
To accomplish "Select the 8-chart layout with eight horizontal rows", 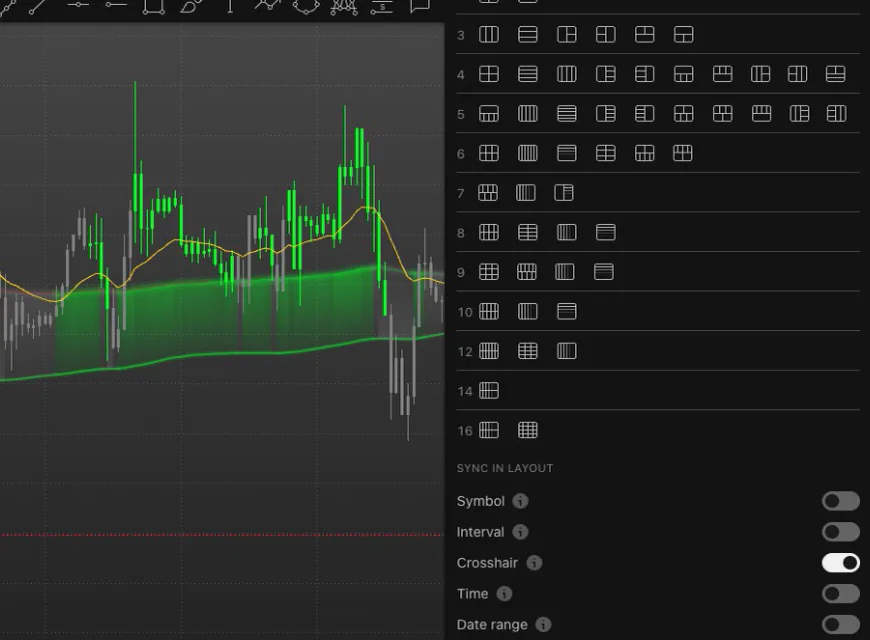I will click(605, 232).
